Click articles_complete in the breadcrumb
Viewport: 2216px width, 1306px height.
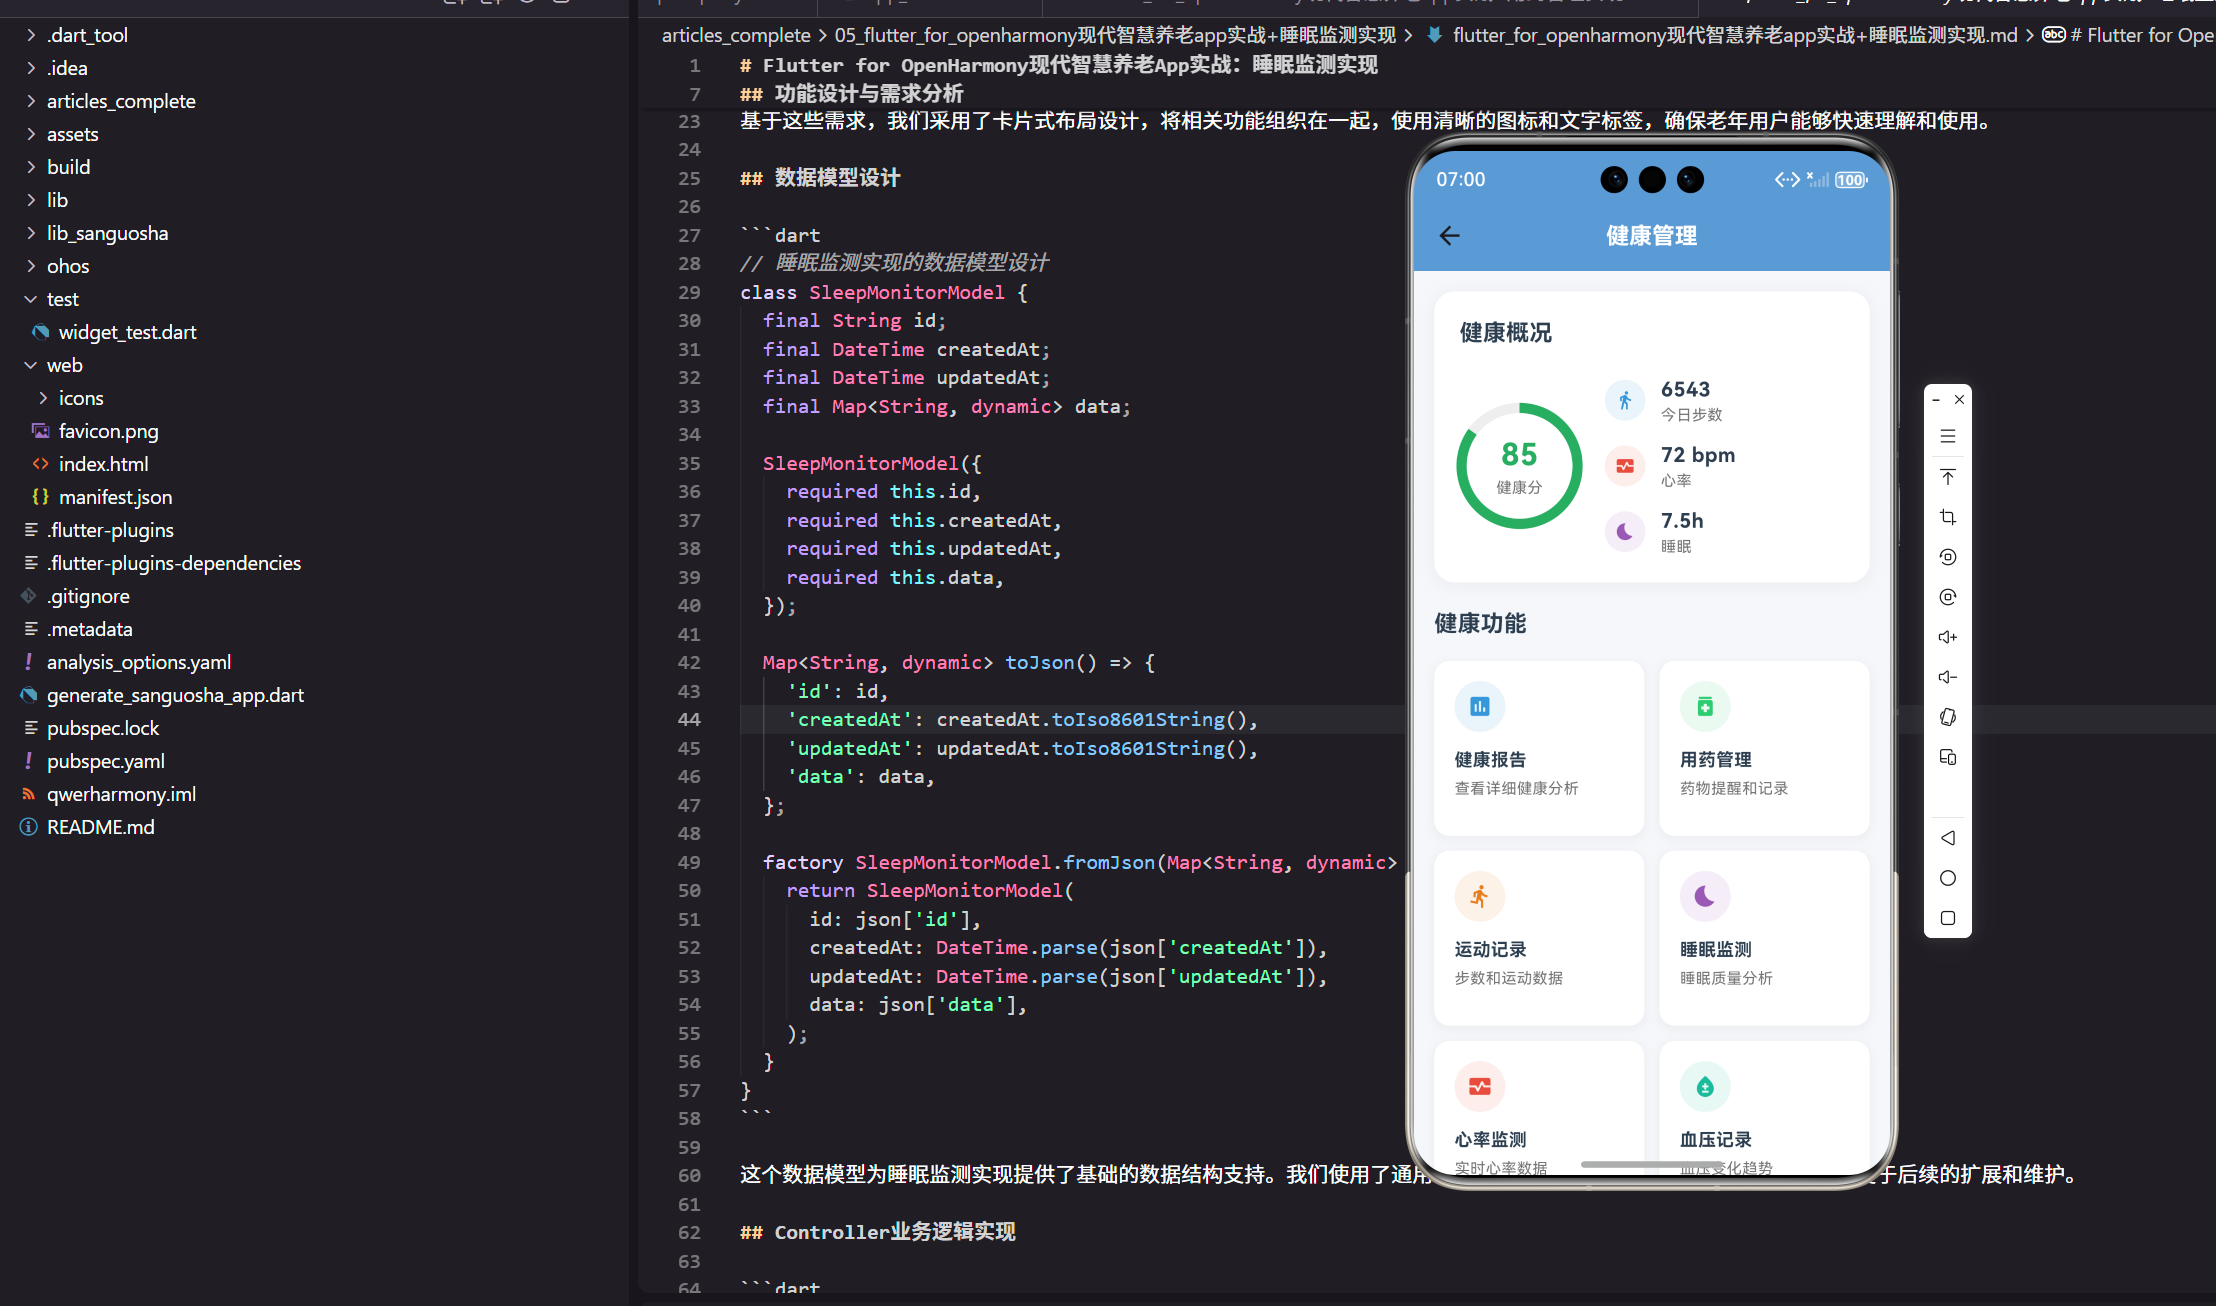tap(736, 35)
